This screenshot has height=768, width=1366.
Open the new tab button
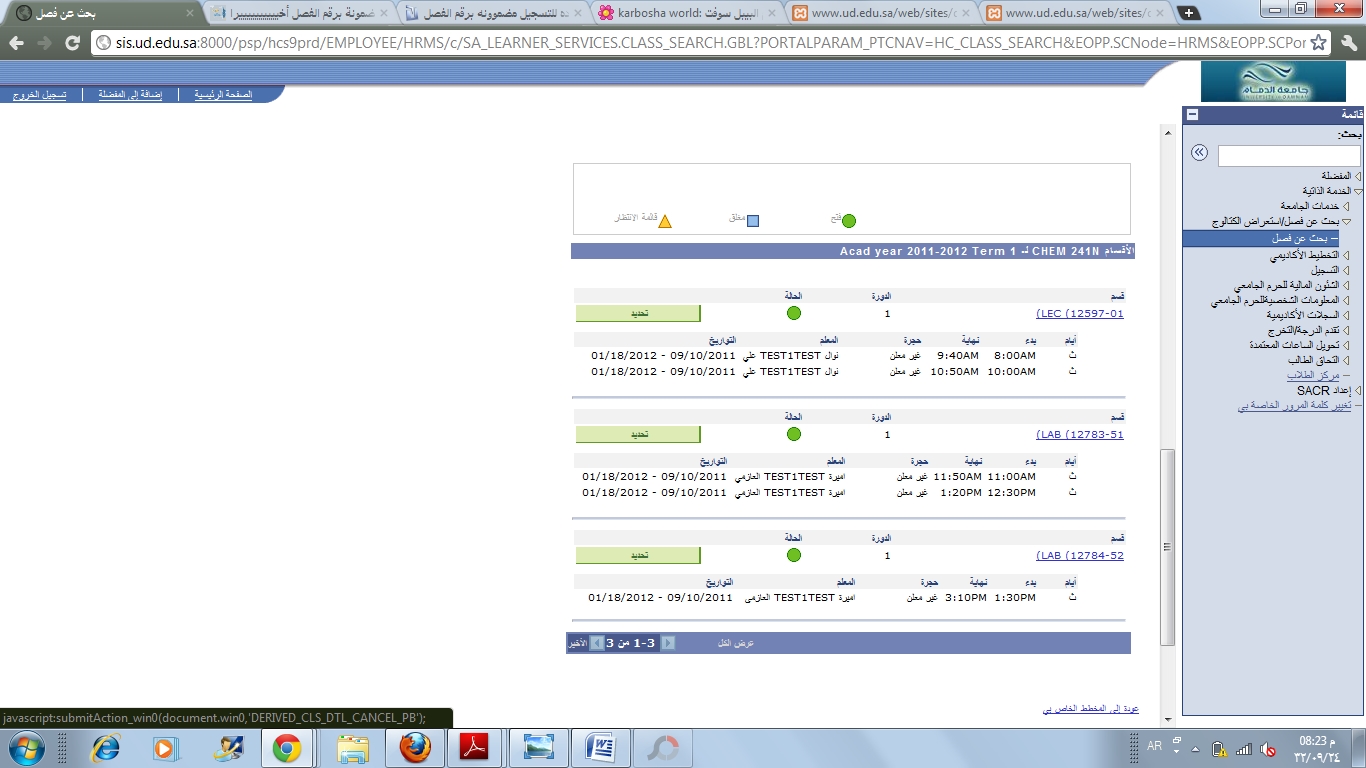[x=1188, y=13]
